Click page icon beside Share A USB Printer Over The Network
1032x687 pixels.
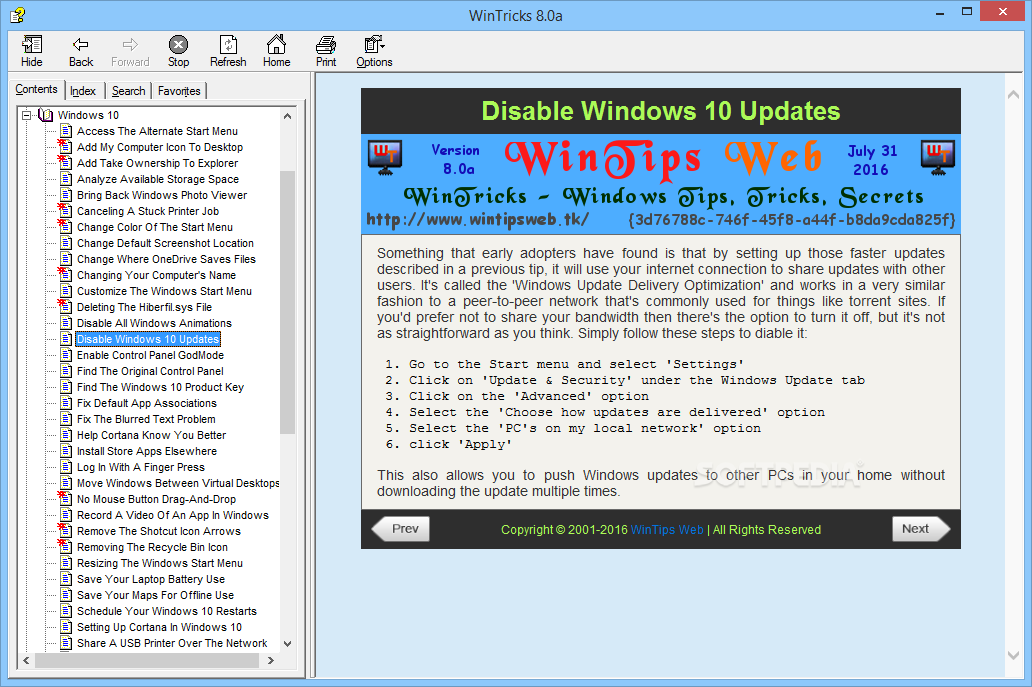[x=66, y=643]
